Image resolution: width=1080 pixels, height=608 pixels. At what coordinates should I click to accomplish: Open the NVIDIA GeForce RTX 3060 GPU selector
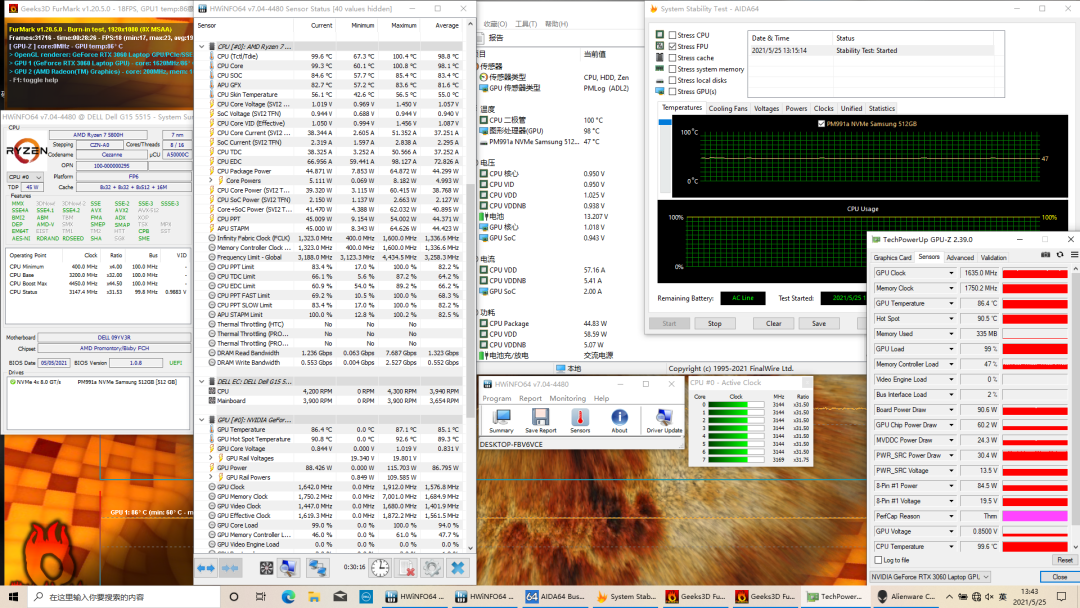click(932, 577)
